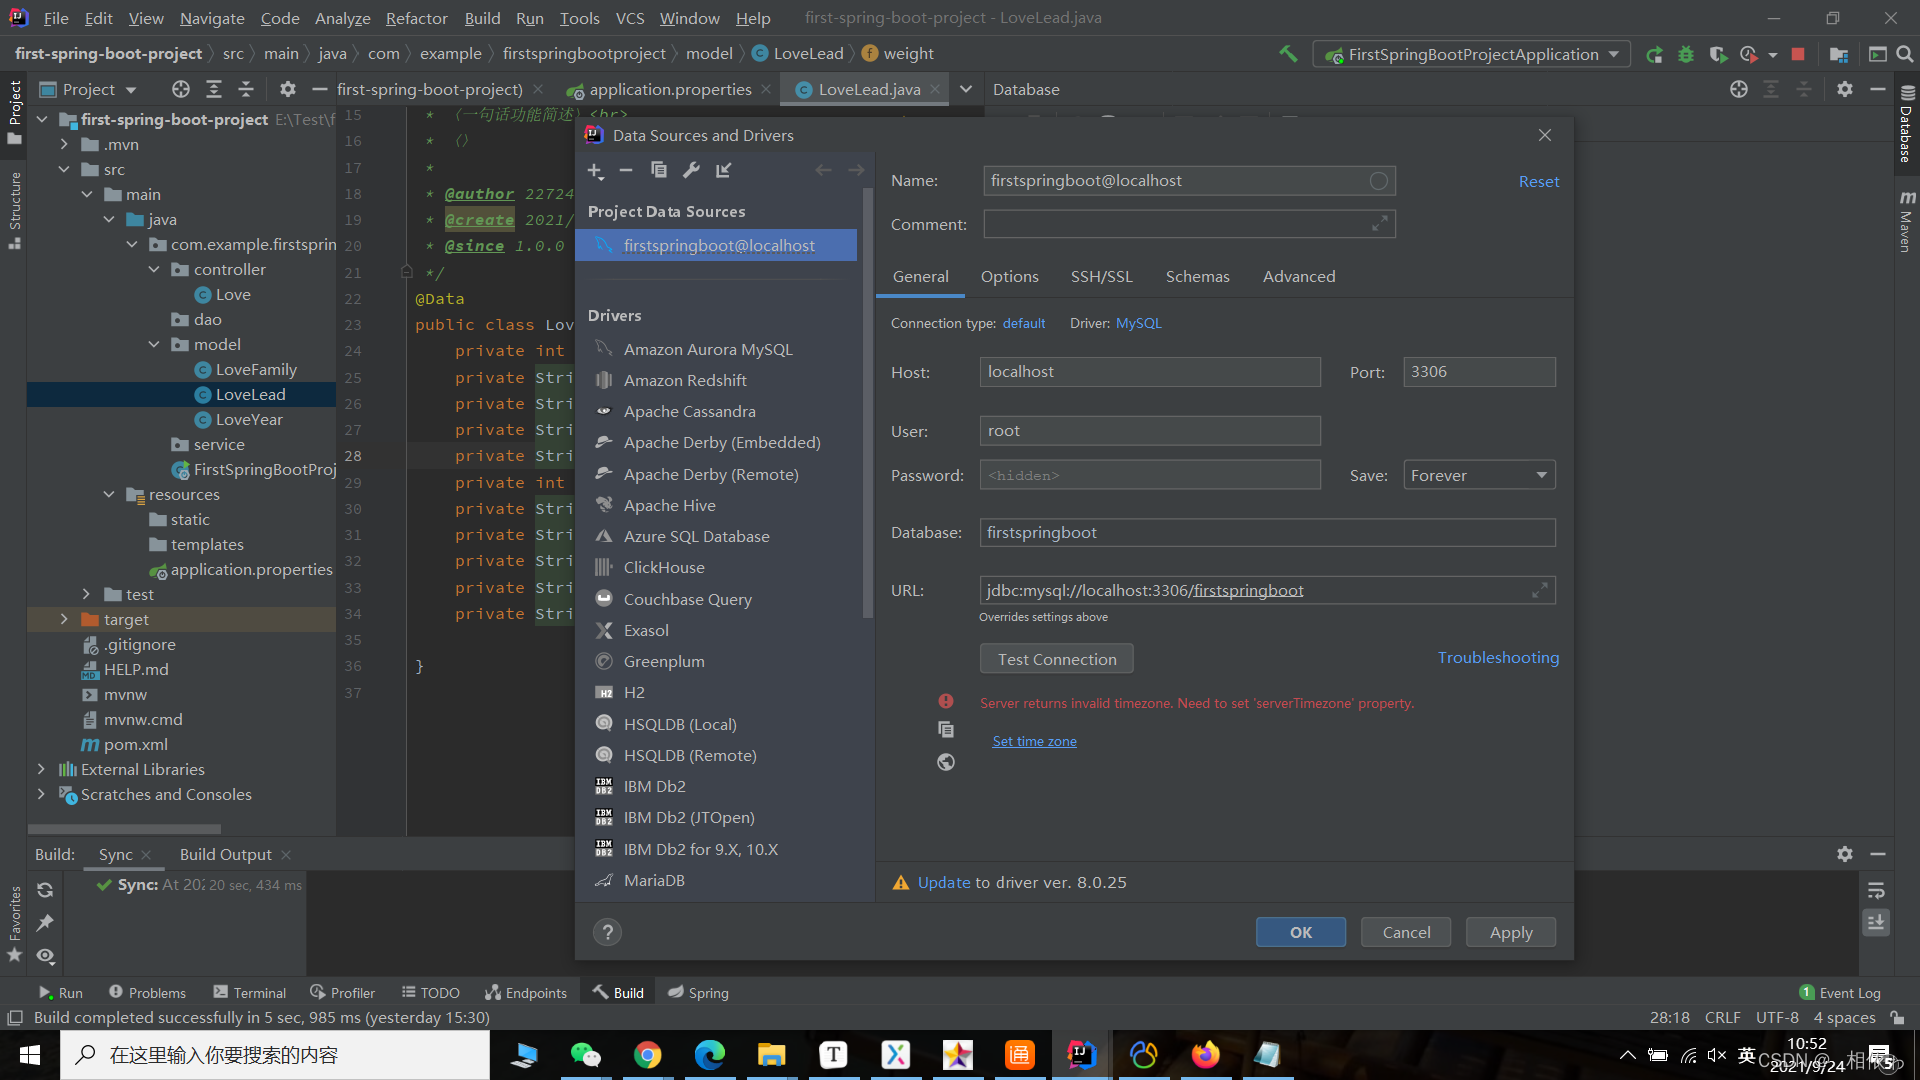
Task: Open Build panel settings gear
Action: coord(1845,855)
